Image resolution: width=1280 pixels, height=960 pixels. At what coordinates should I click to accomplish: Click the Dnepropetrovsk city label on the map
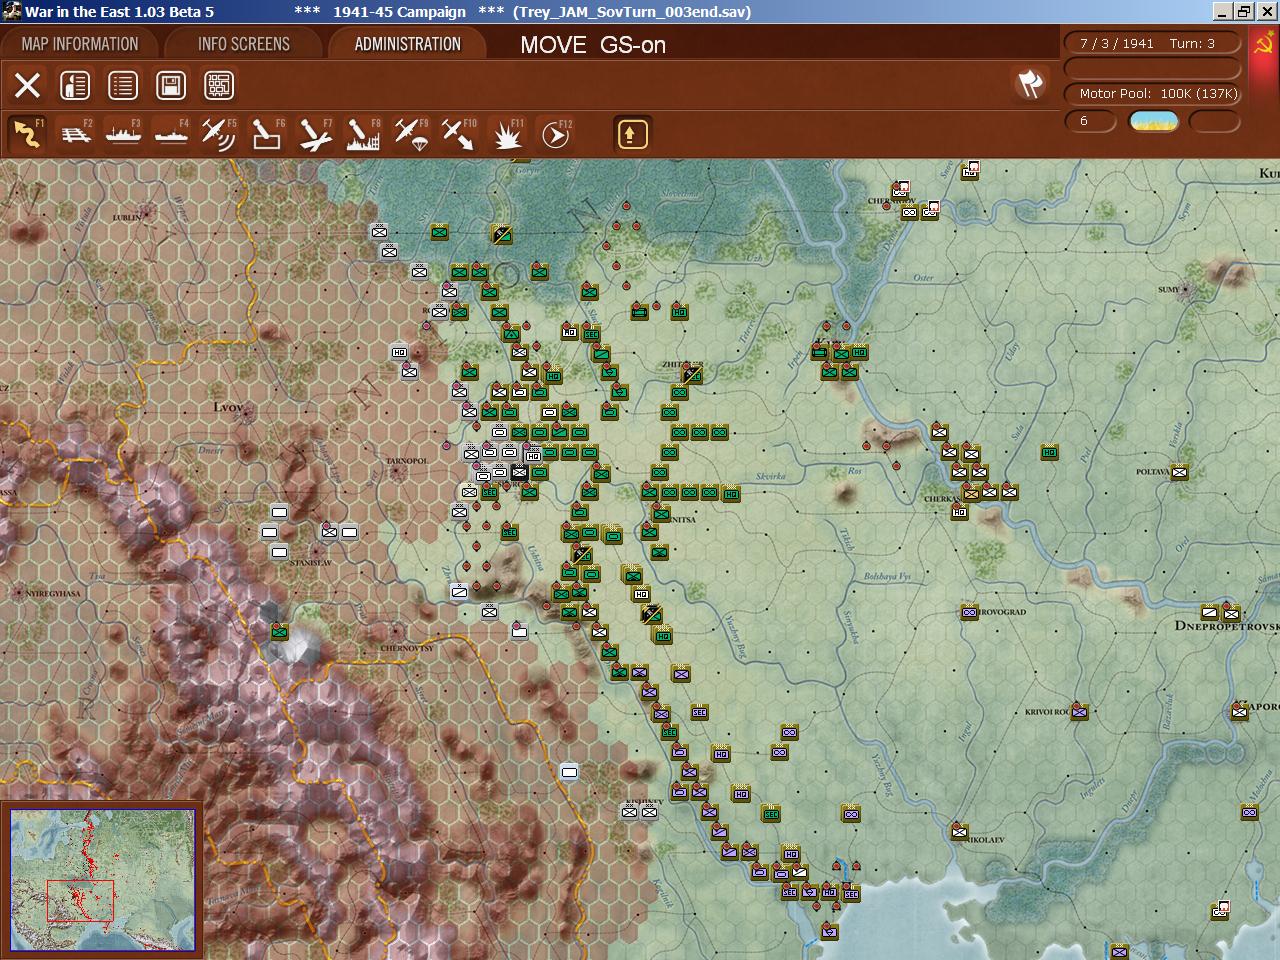1227,626
